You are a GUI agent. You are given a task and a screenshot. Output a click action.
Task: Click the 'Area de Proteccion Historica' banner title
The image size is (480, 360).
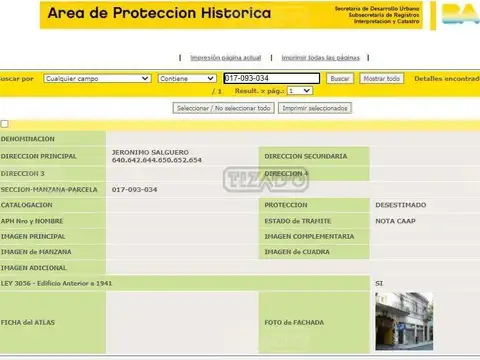159,13
